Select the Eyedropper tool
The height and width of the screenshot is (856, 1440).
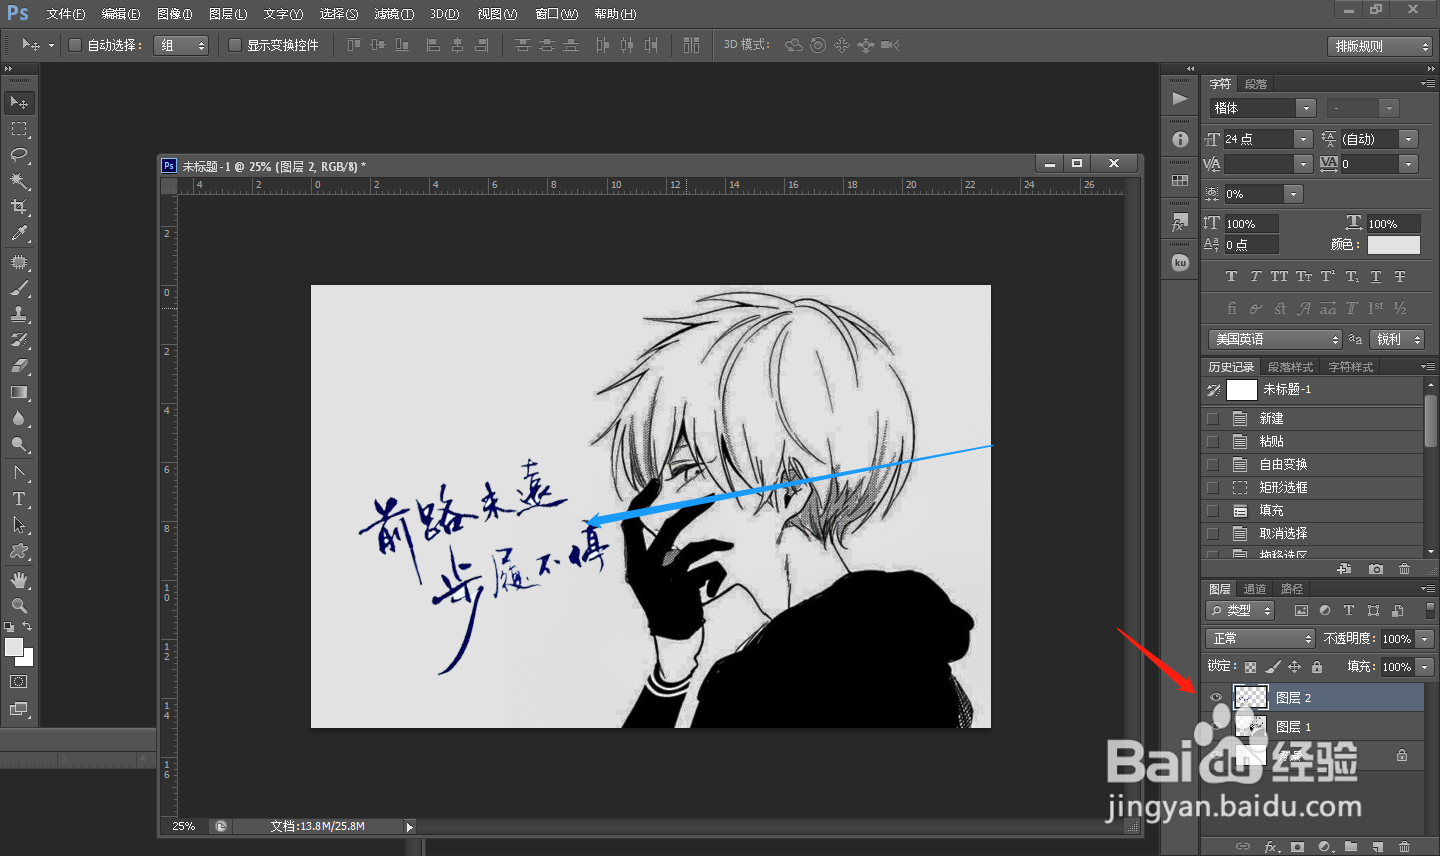click(x=19, y=233)
